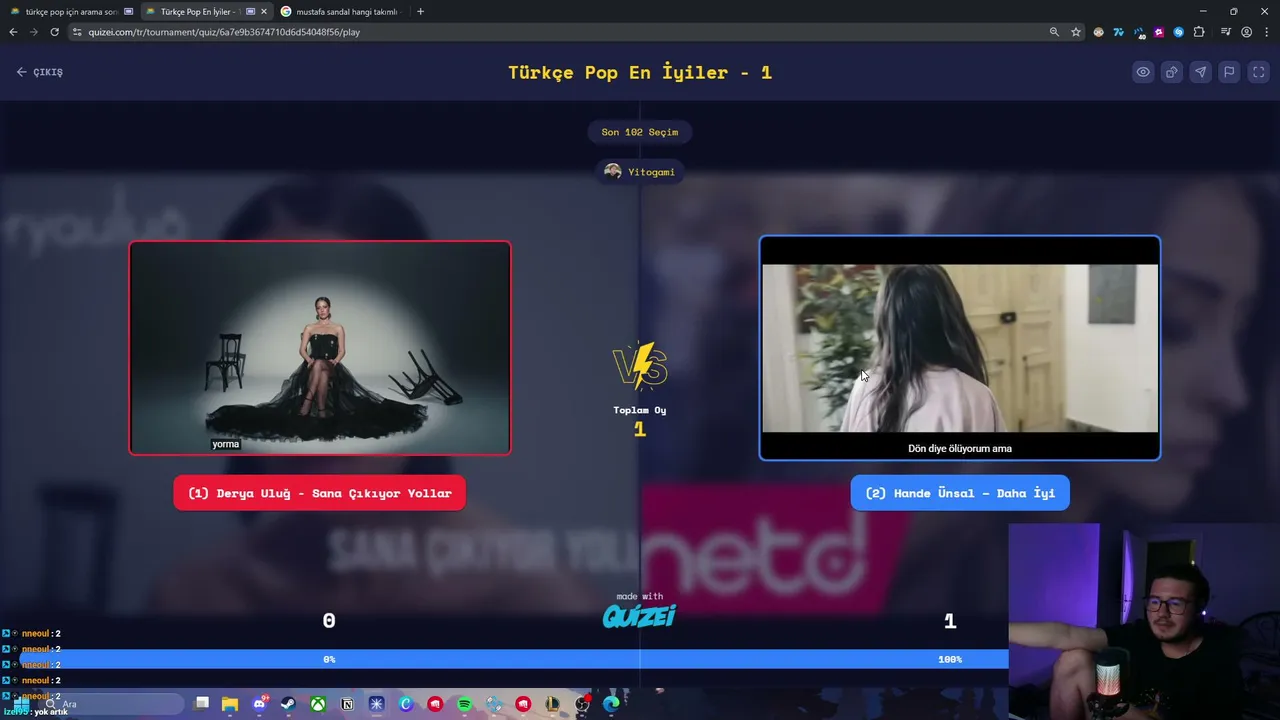Open the Chrome profile avatar menu
1280x720 pixels.
click(x=1246, y=32)
